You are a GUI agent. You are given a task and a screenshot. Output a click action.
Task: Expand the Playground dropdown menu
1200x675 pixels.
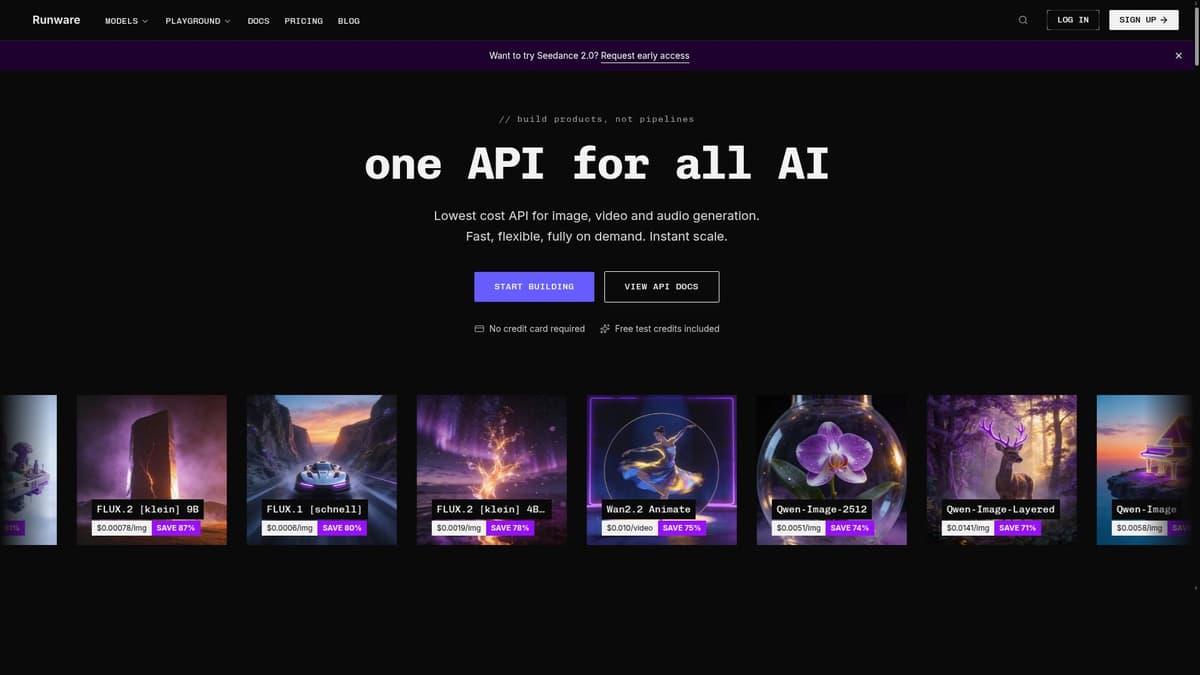(x=198, y=21)
